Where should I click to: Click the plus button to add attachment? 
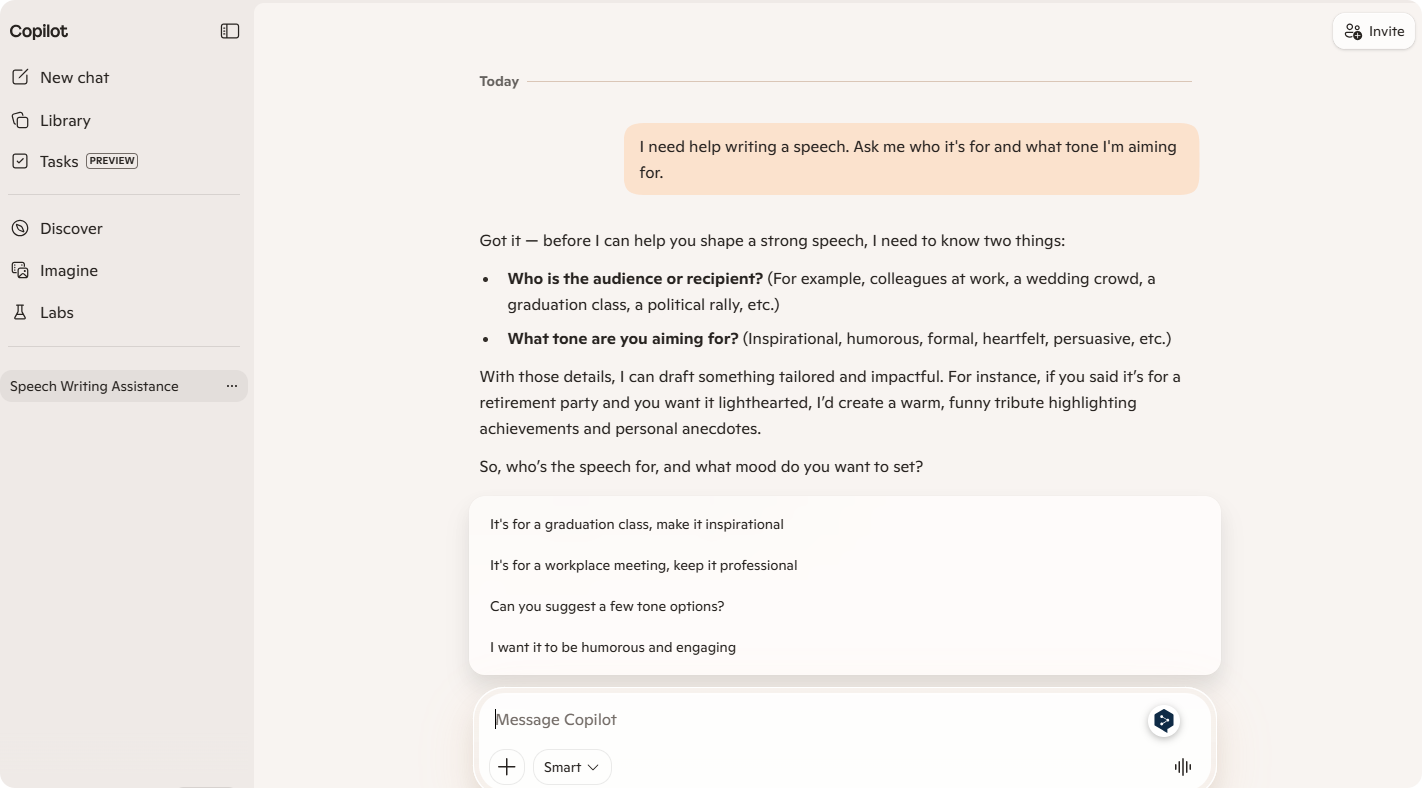(x=507, y=767)
